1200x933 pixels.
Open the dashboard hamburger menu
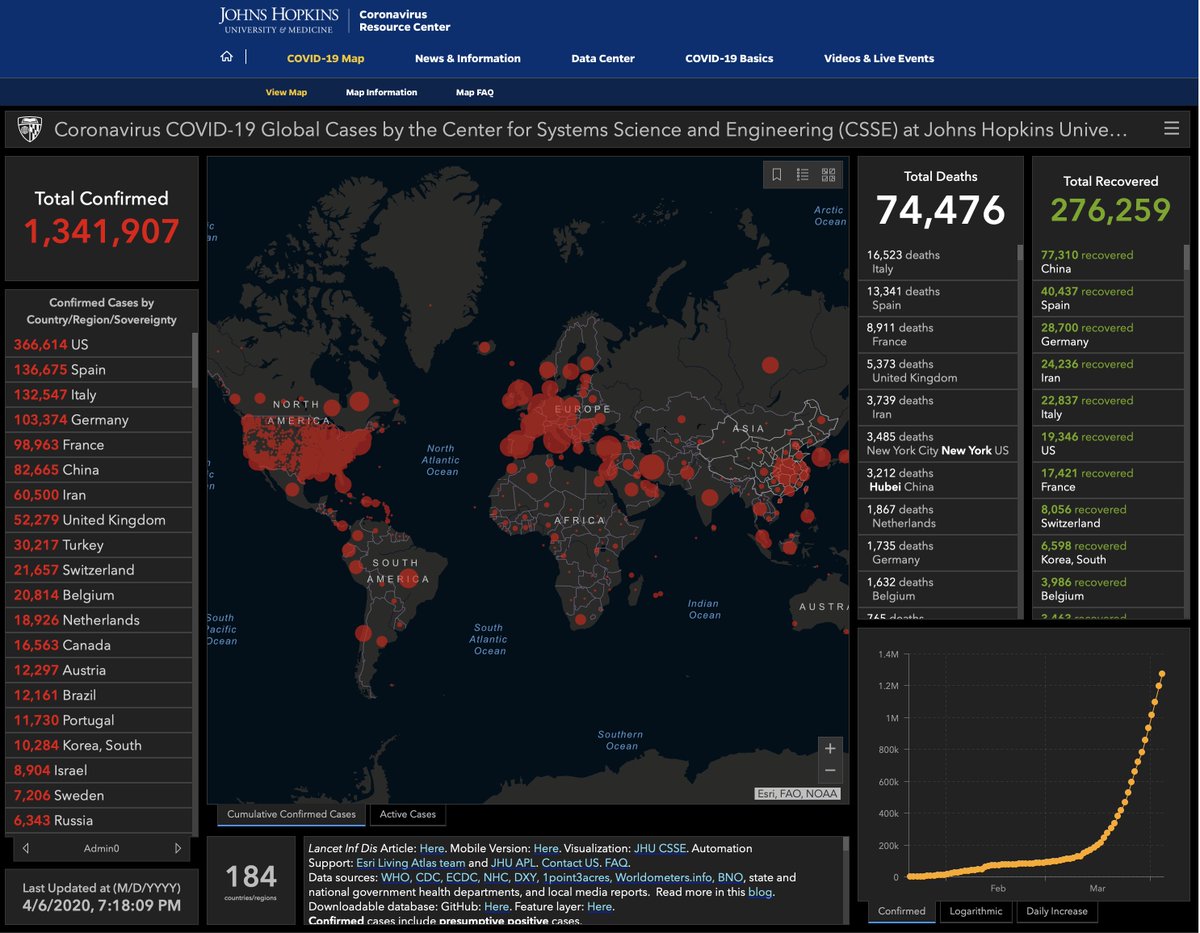[1171, 129]
